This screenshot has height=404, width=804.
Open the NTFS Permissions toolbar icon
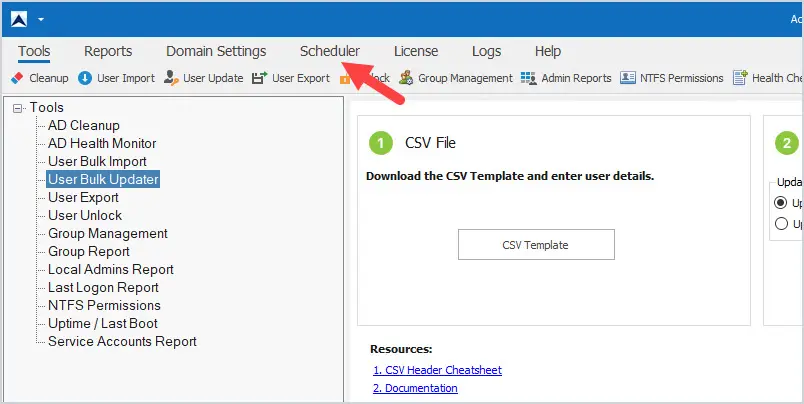click(628, 78)
